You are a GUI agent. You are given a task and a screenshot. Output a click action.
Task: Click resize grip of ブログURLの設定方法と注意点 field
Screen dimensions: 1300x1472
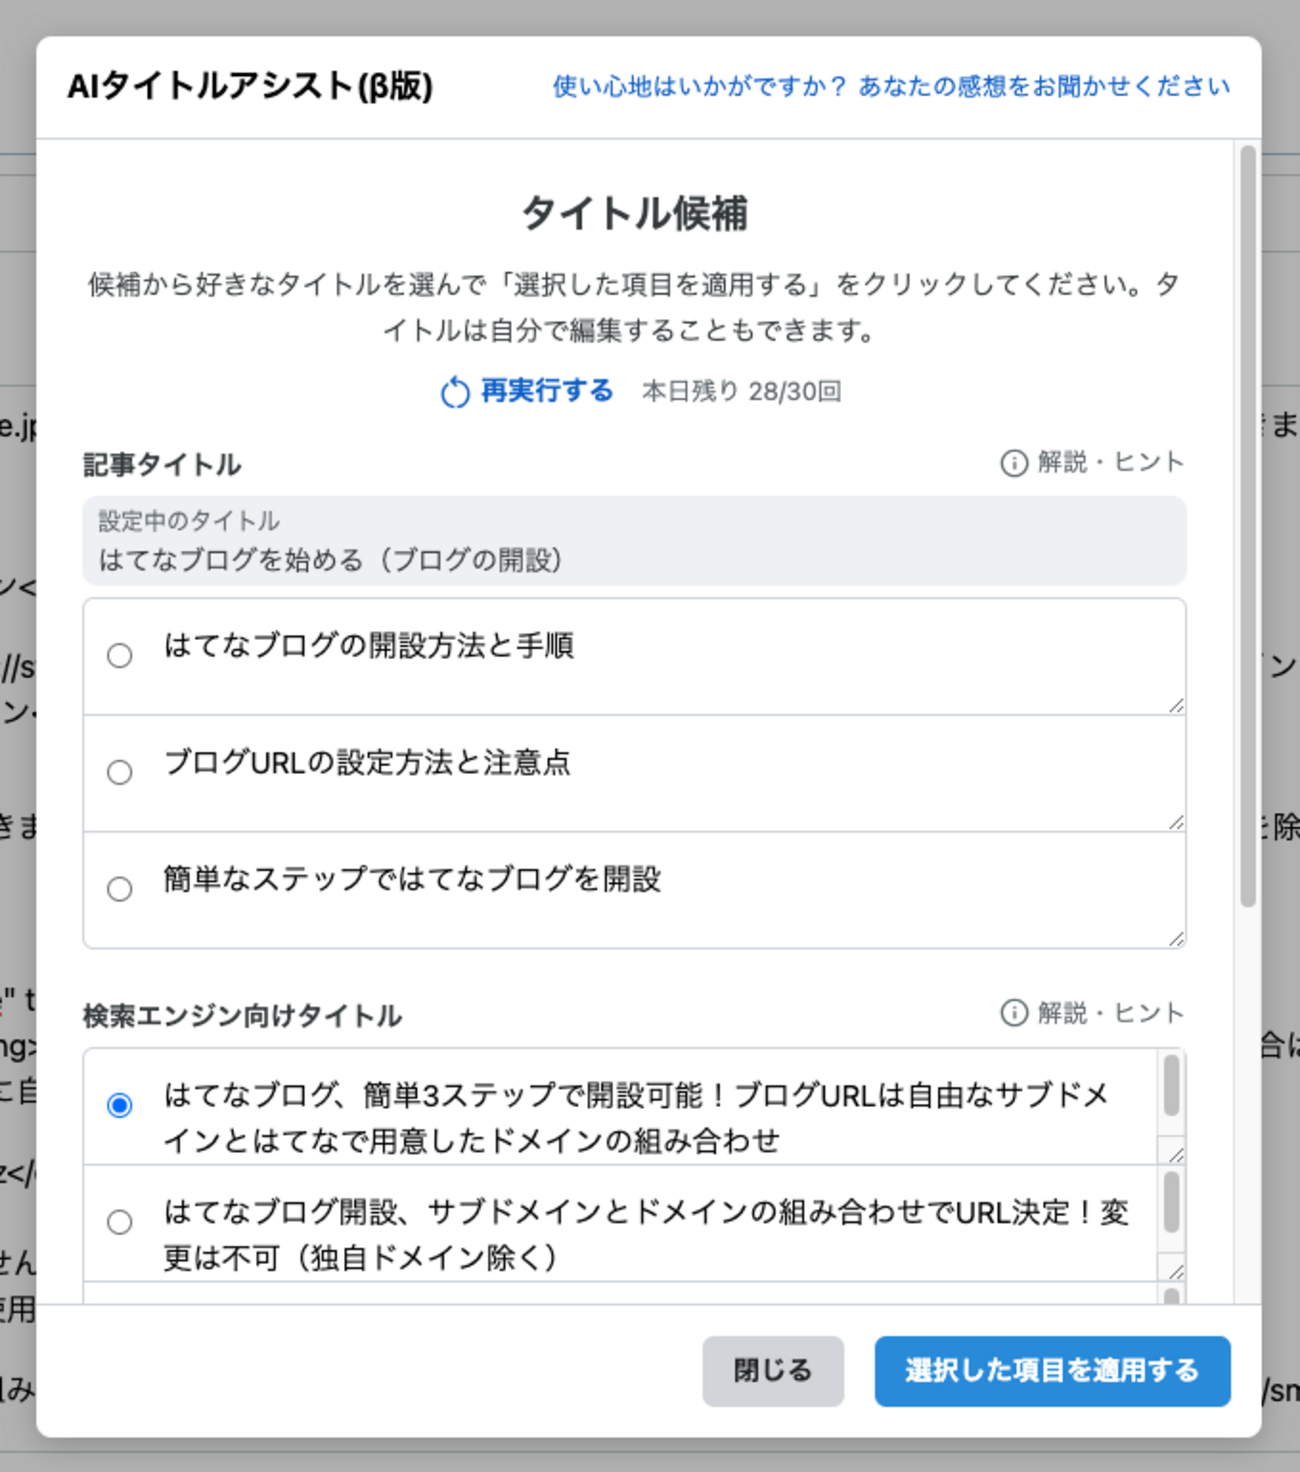pyautogui.click(x=1176, y=822)
